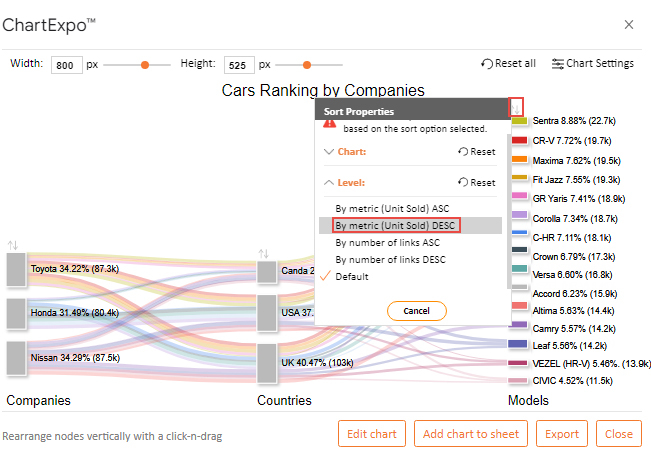651x464 pixels.
Task: Click the Companies level label
Action: click(x=39, y=401)
